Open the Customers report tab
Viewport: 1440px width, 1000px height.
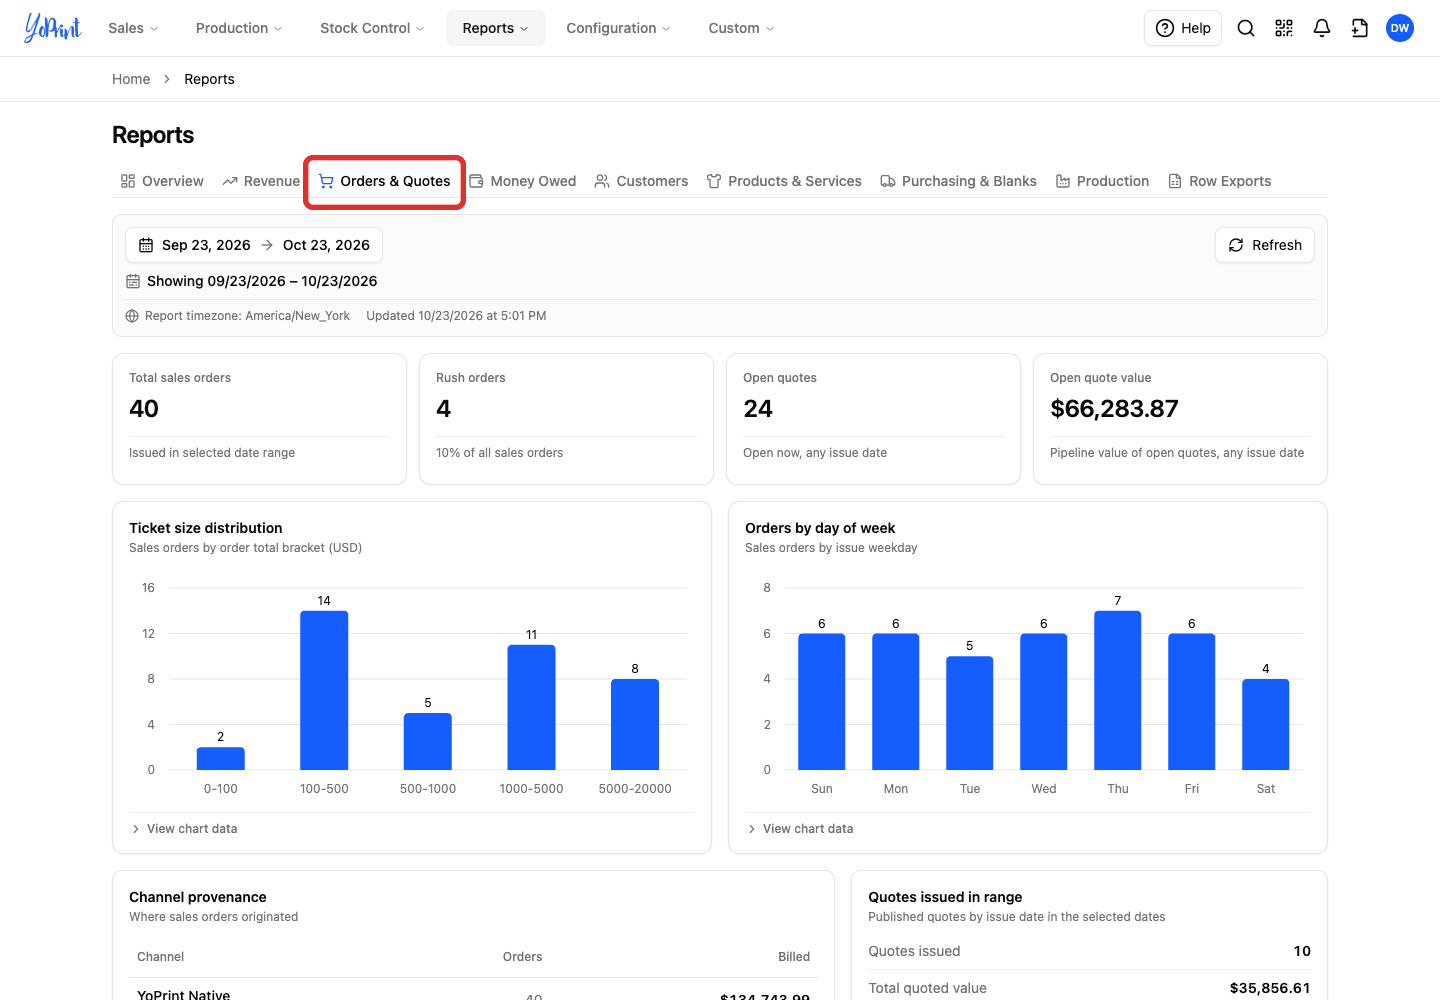coord(641,181)
